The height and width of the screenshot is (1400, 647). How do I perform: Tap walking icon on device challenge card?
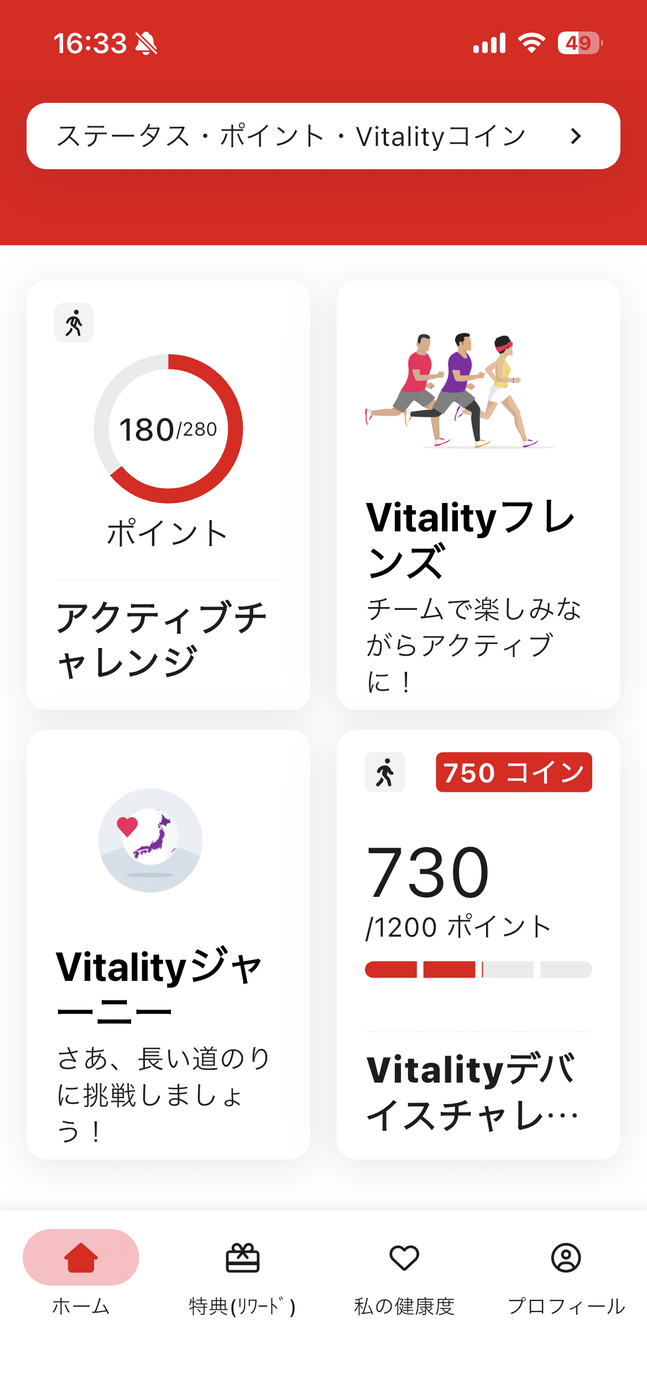(385, 773)
